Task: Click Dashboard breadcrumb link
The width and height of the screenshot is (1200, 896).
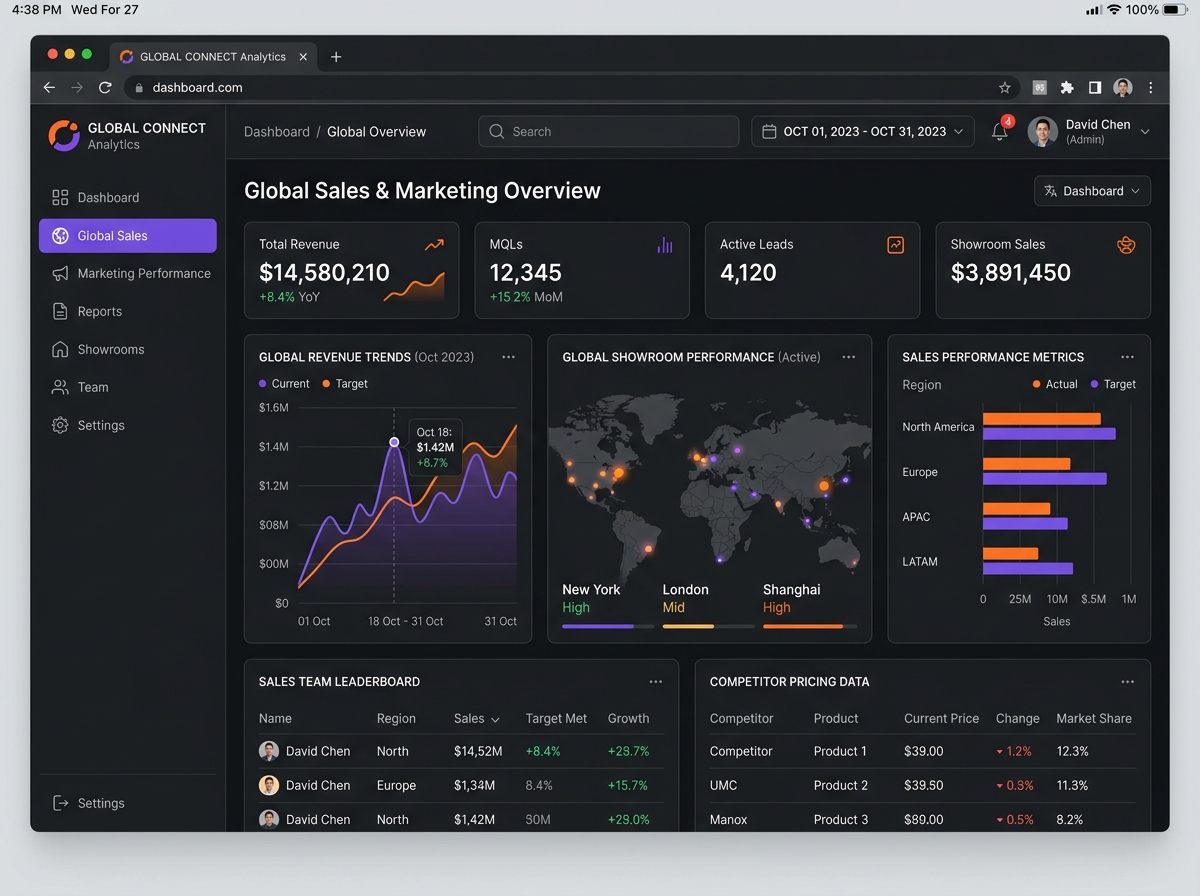Action: pyautogui.click(x=277, y=132)
